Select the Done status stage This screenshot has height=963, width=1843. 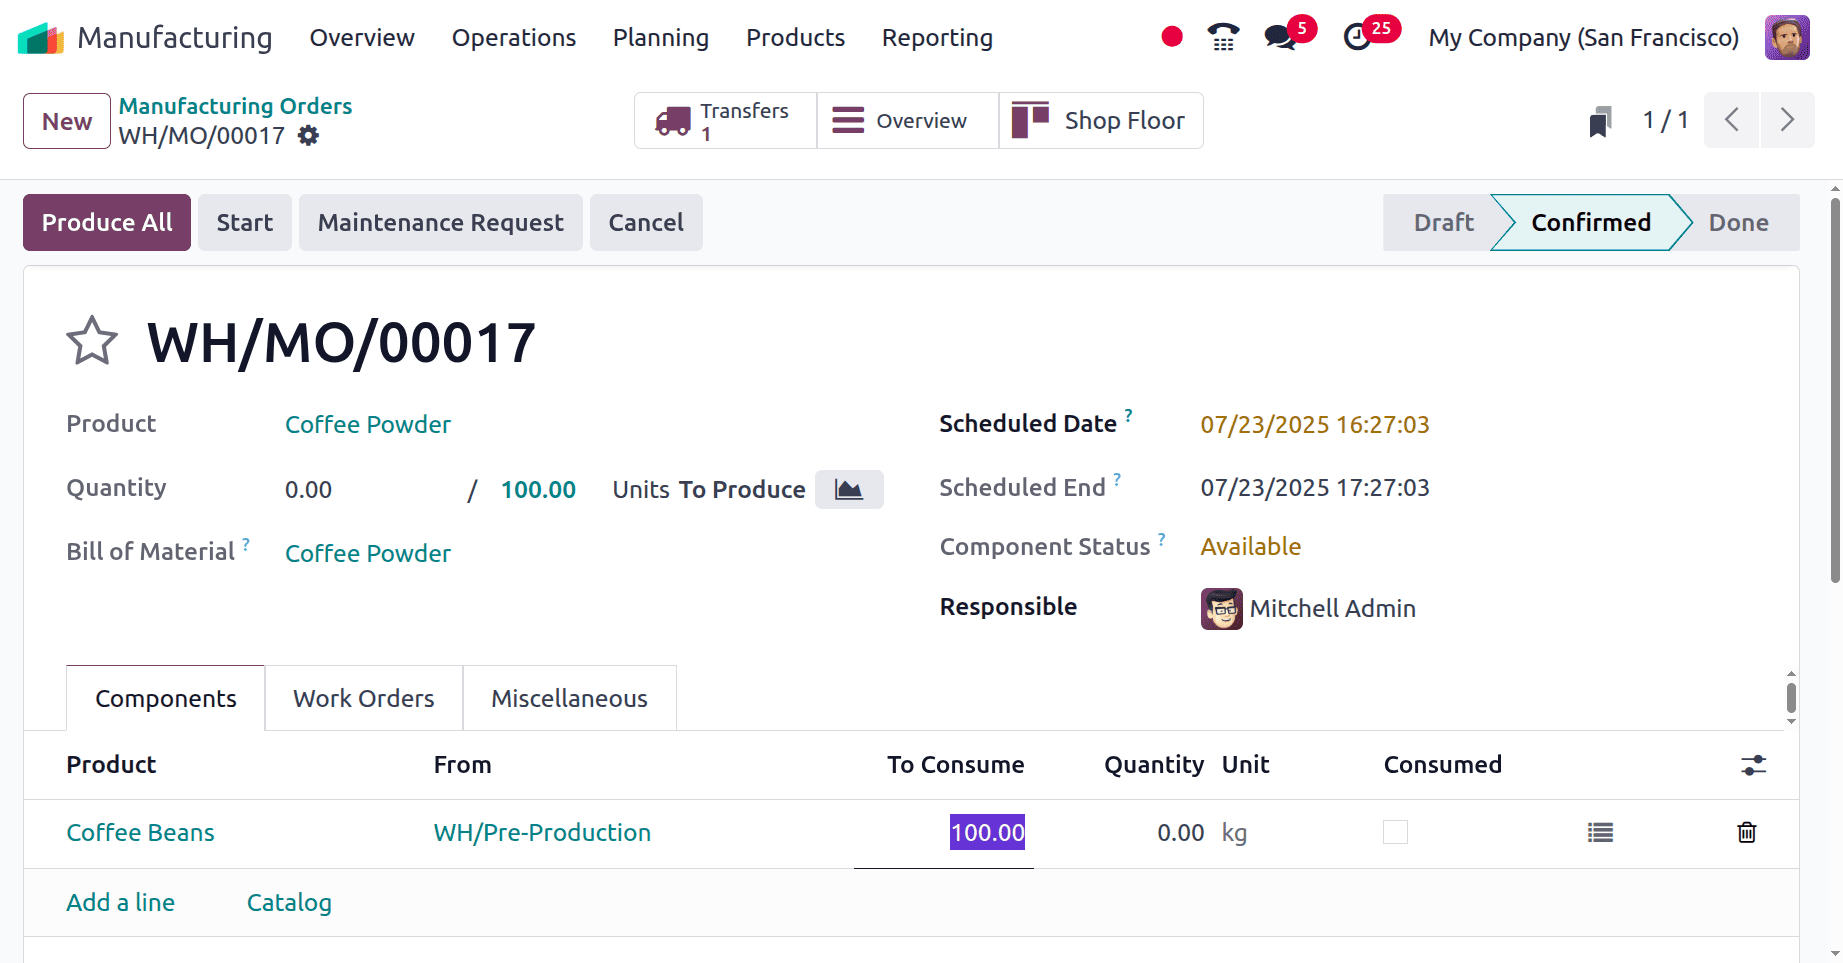pyautogui.click(x=1738, y=222)
